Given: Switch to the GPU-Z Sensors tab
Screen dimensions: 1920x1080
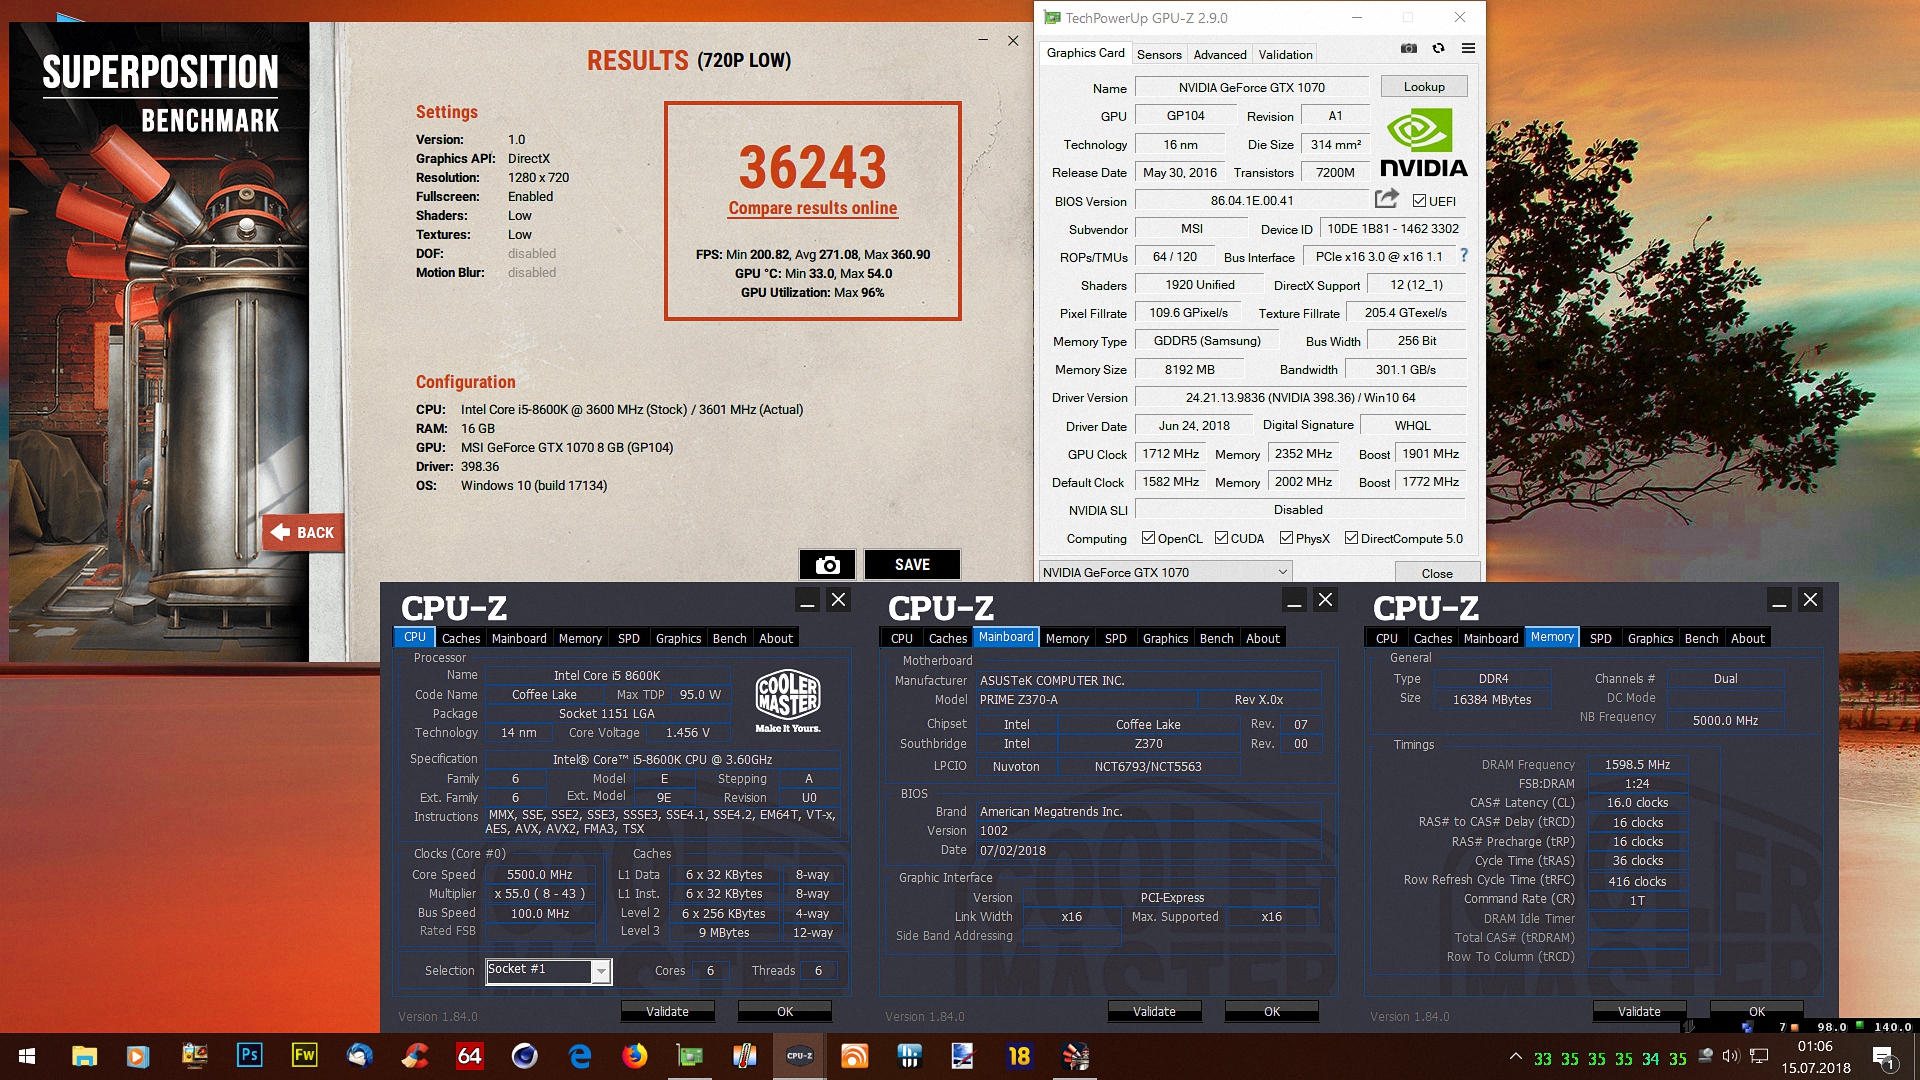Looking at the screenshot, I should 1159,54.
